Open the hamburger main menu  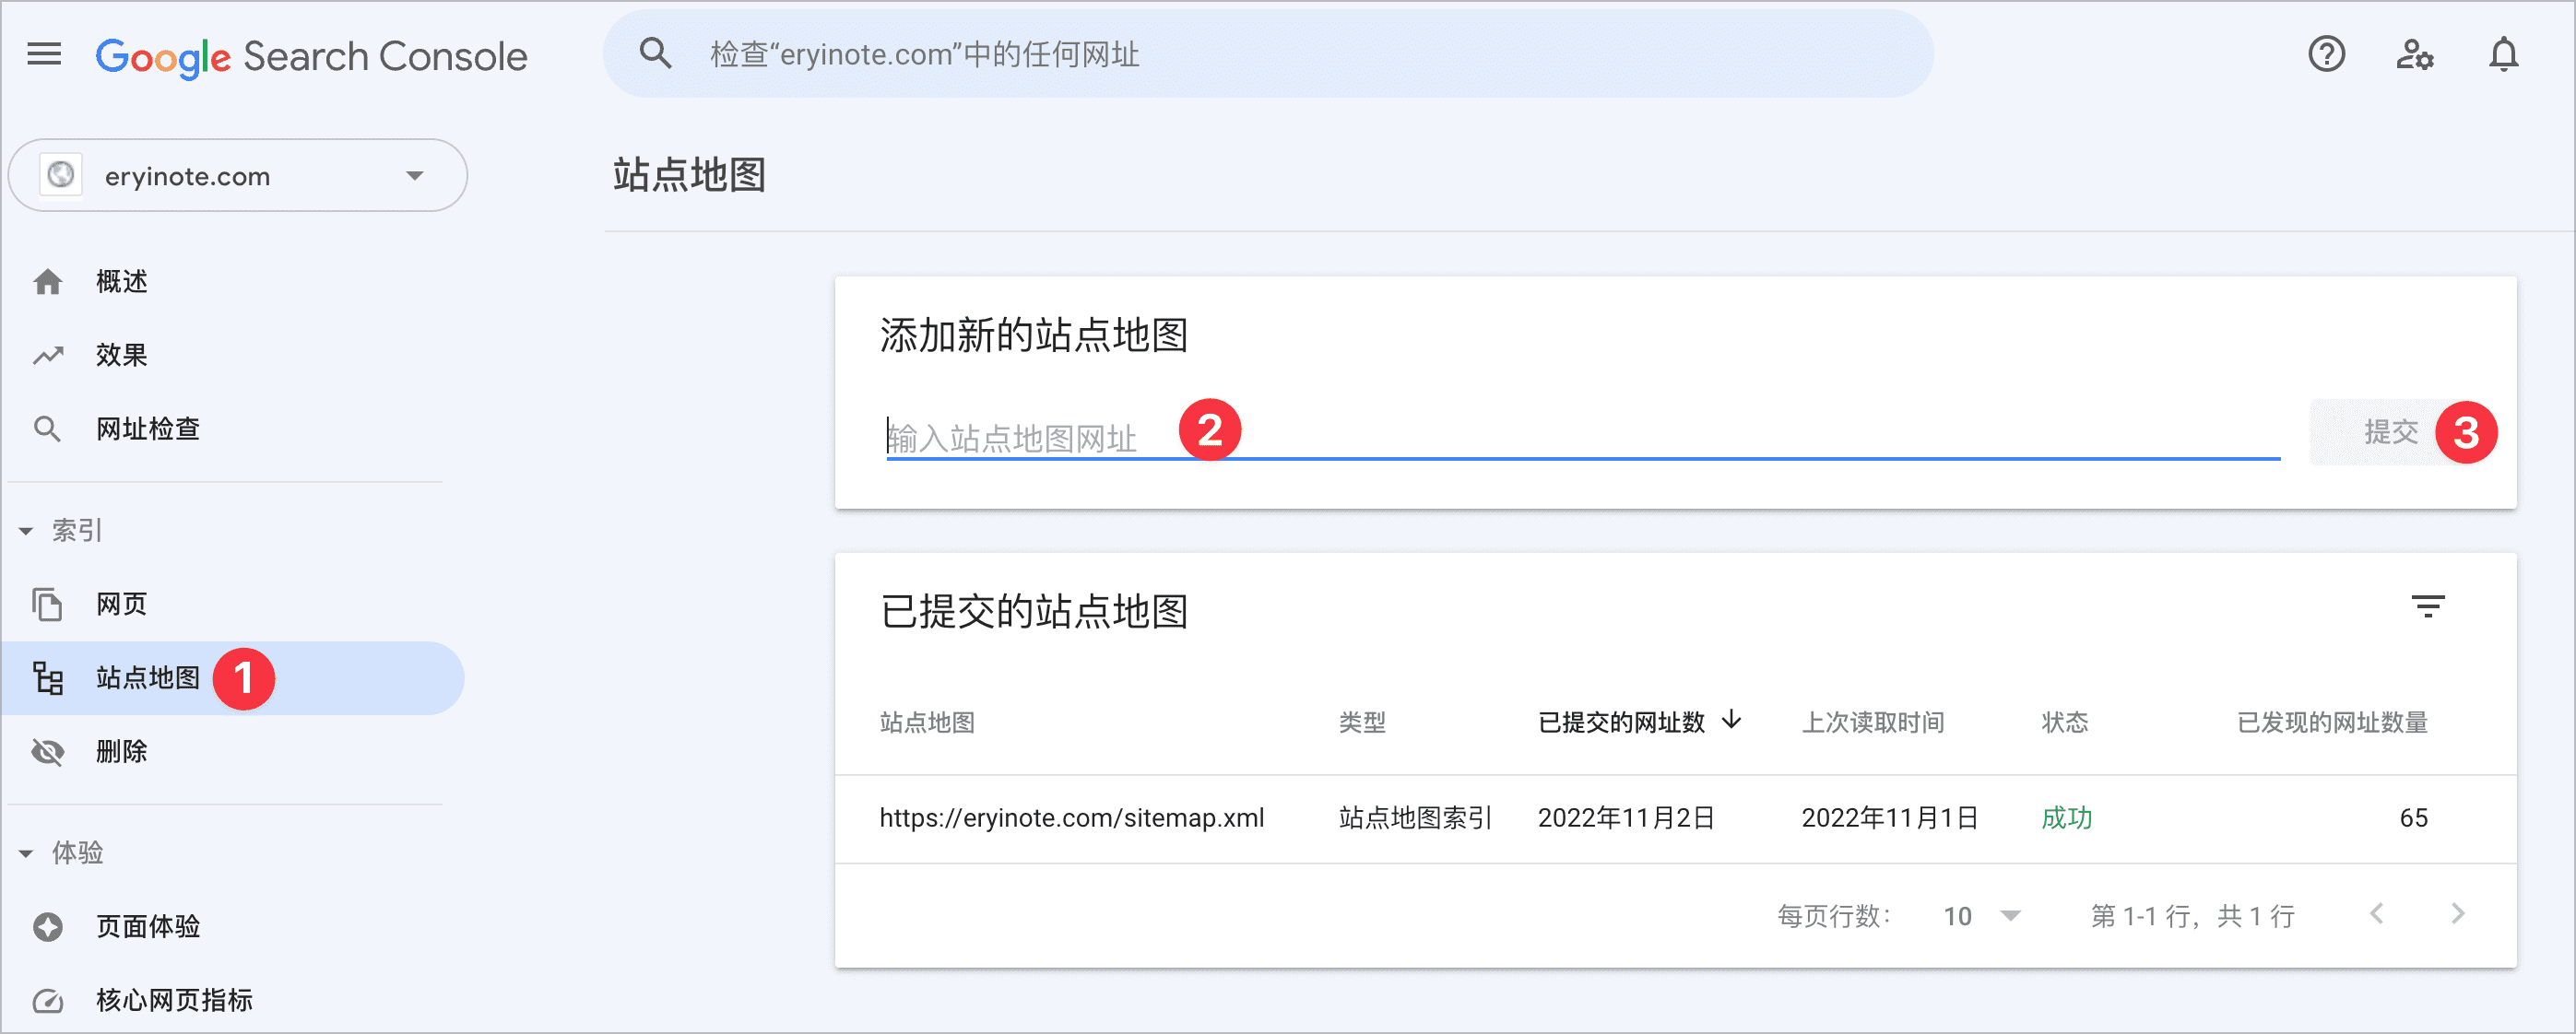(44, 54)
